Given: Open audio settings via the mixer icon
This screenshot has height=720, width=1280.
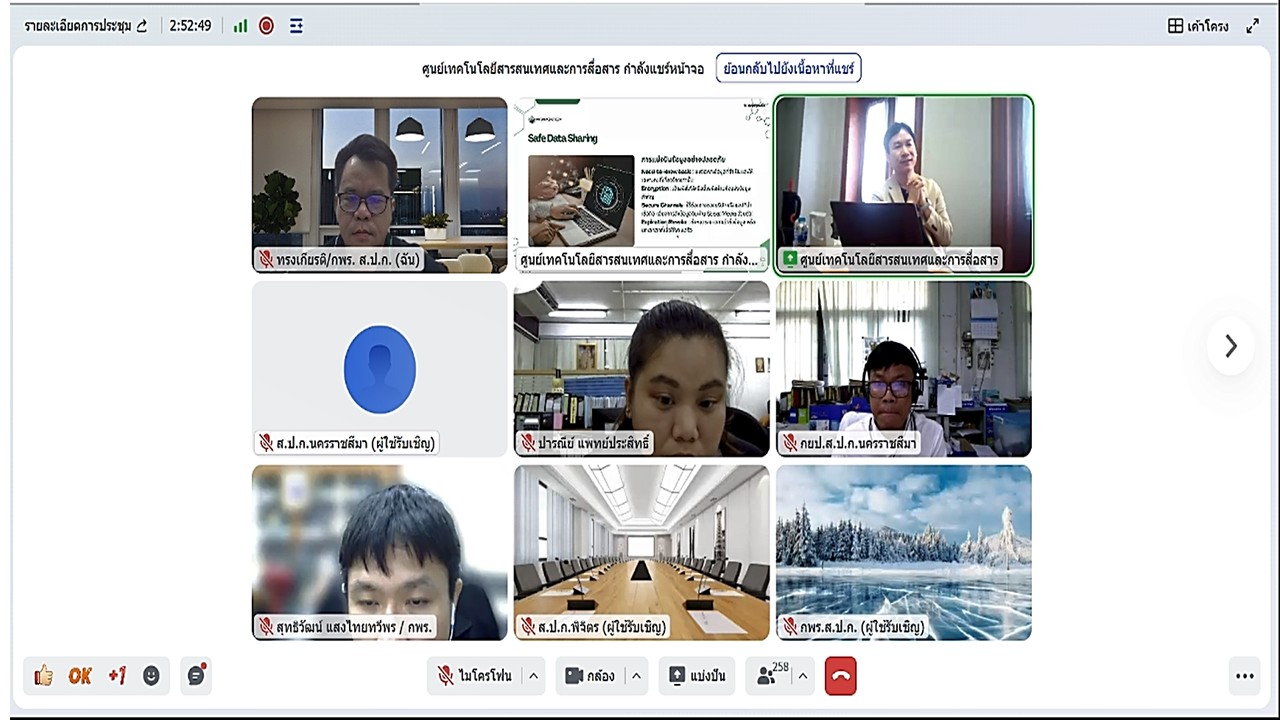Looking at the screenshot, I should tap(295, 27).
